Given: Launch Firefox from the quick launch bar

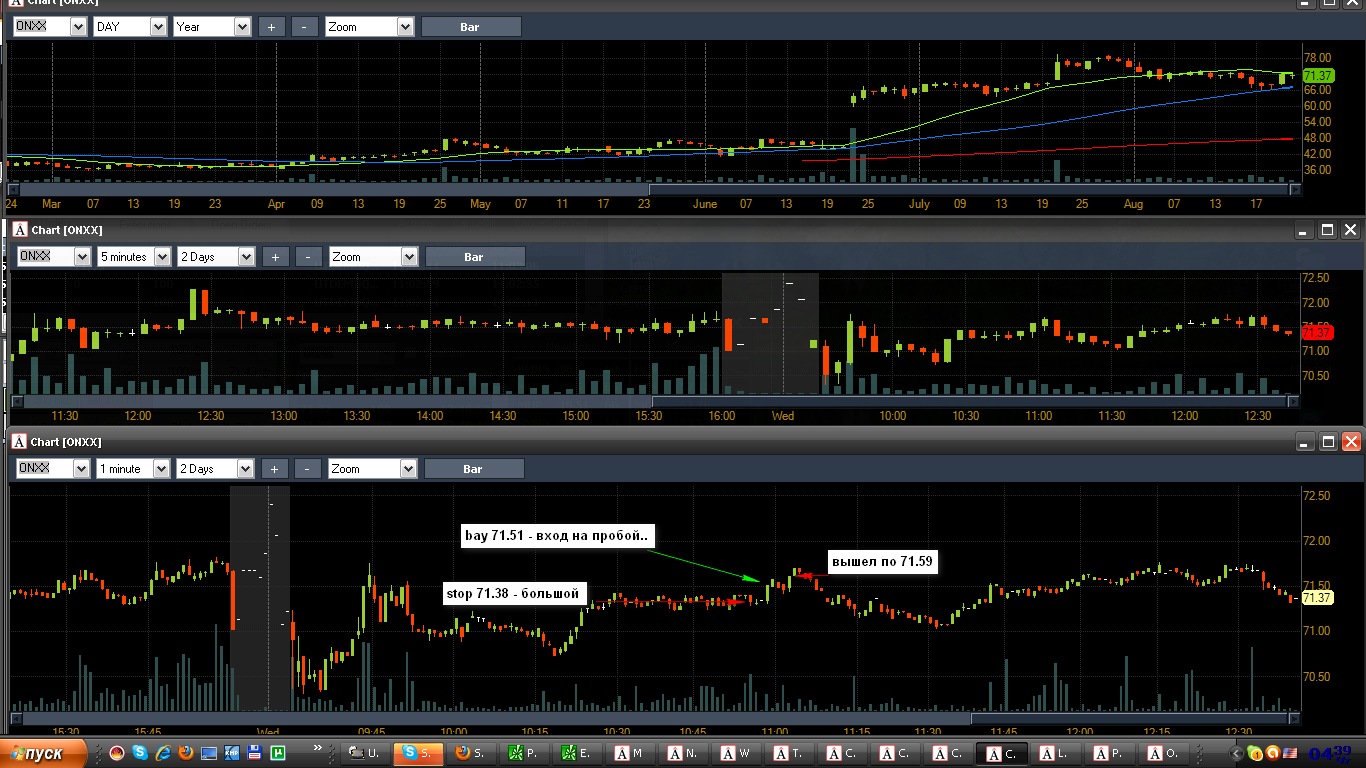Looking at the screenshot, I should pos(186,753).
